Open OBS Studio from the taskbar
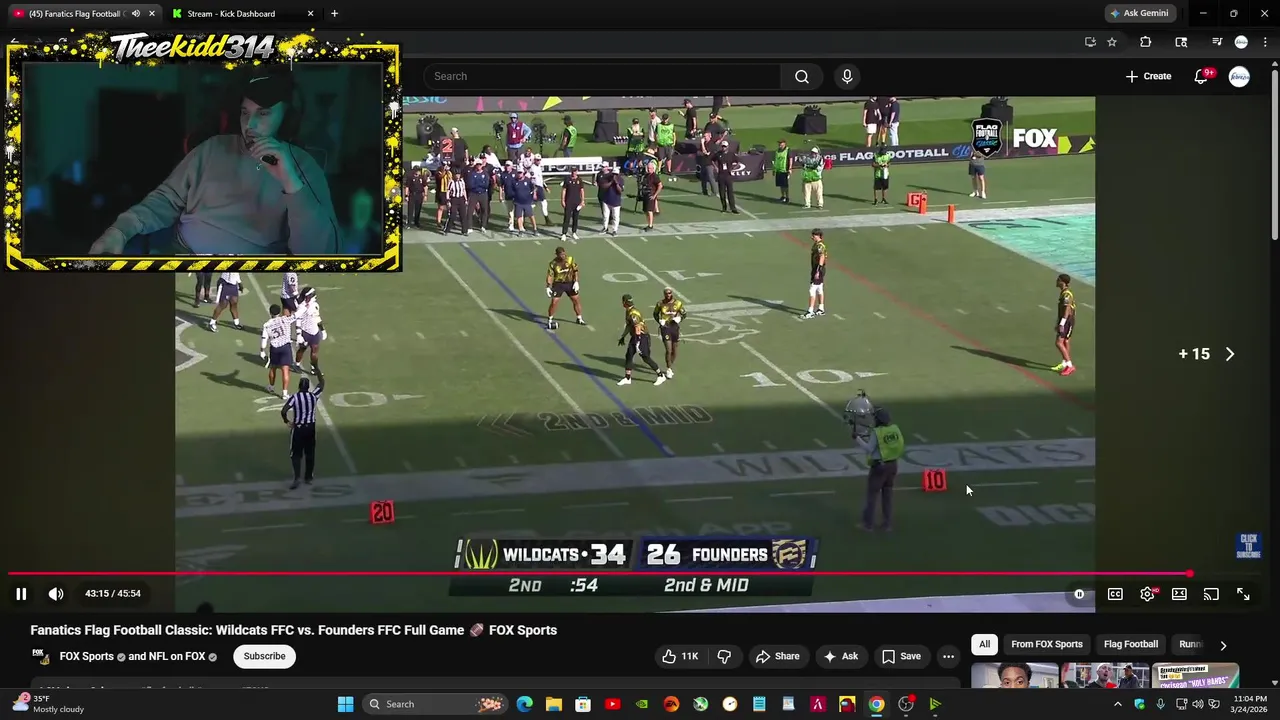Image resolution: width=1280 pixels, height=720 pixels. pyautogui.click(x=906, y=704)
